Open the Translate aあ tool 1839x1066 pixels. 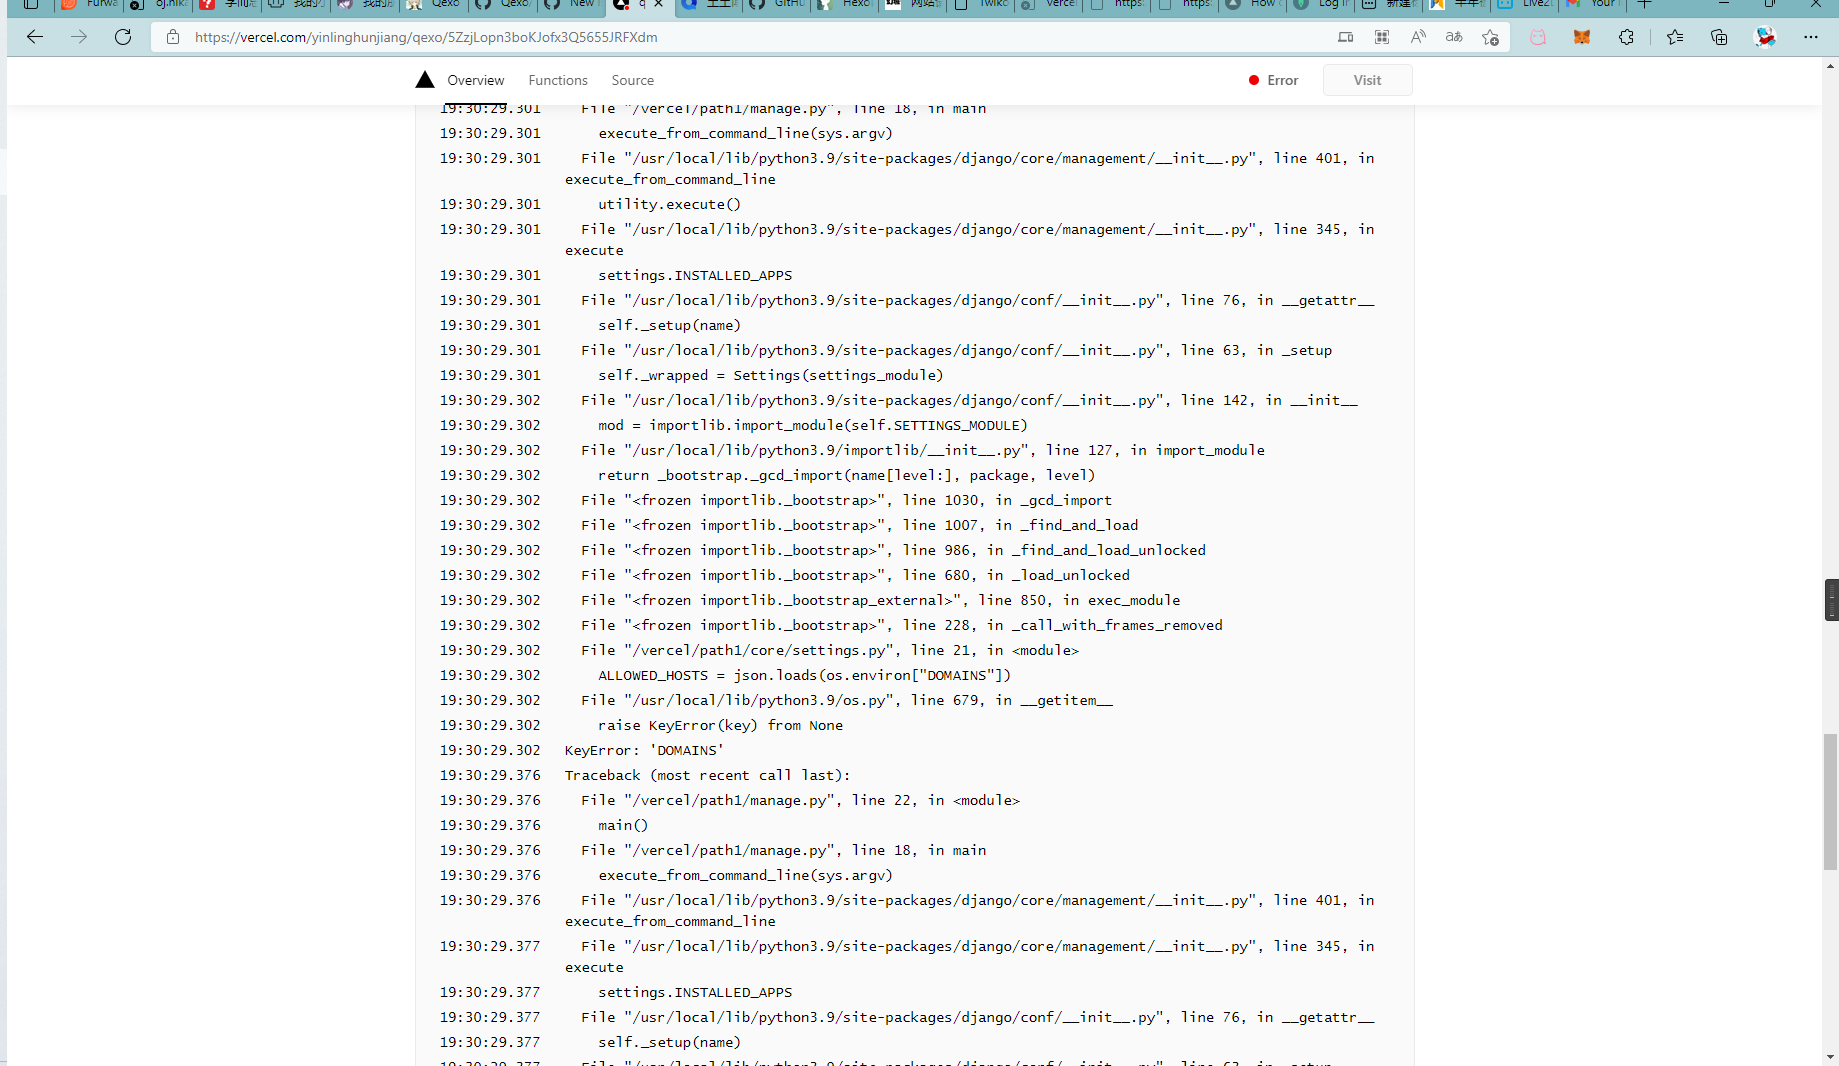[x=1453, y=37]
